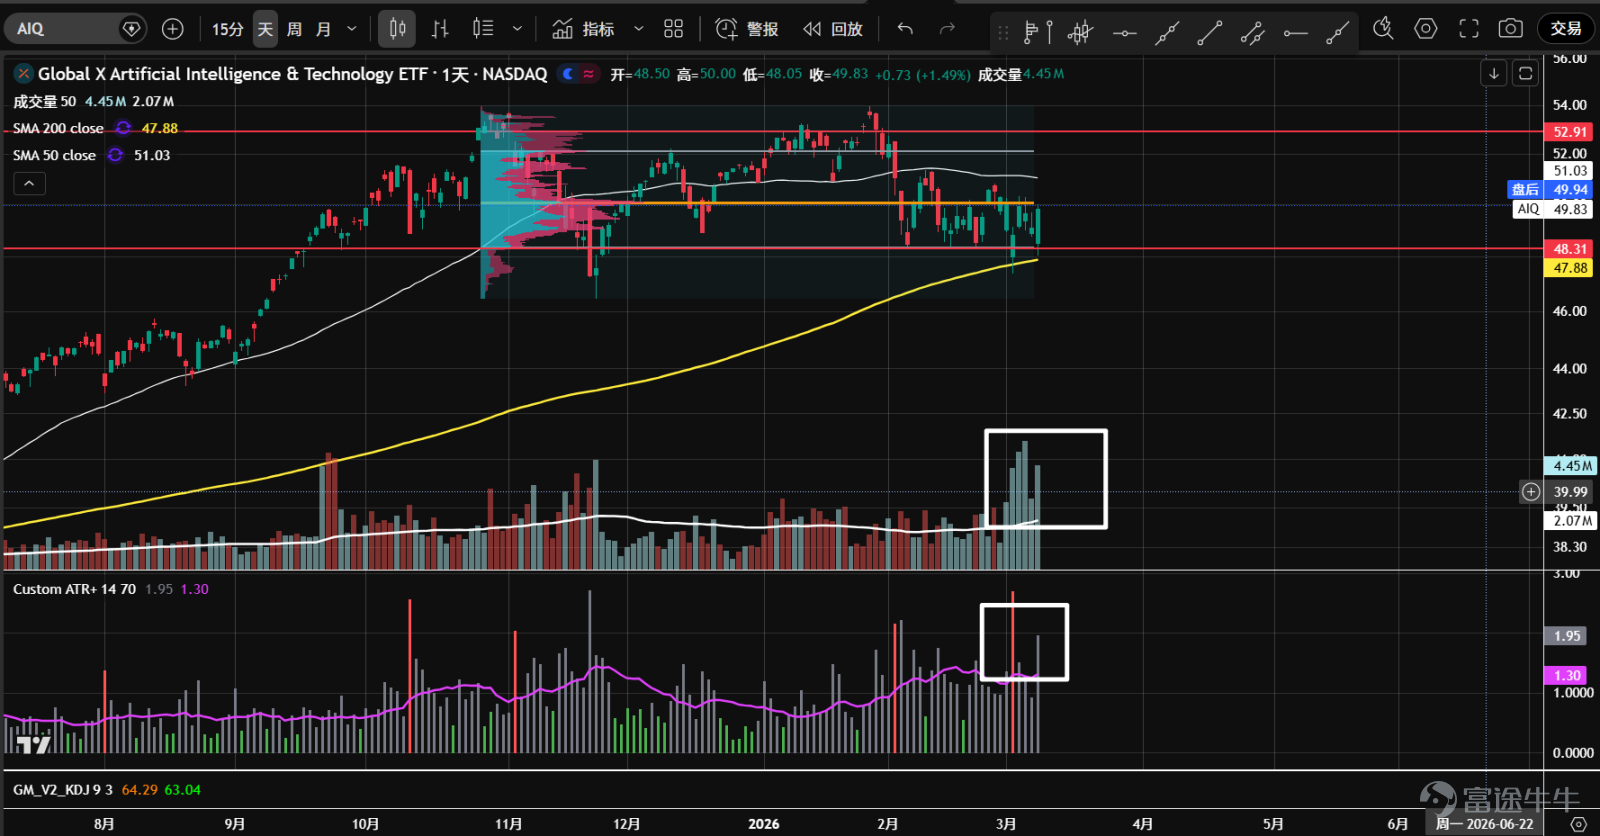The height and width of the screenshot is (836, 1600).
Task: Select the 月 monthly timeframe
Action: [323, 29]
